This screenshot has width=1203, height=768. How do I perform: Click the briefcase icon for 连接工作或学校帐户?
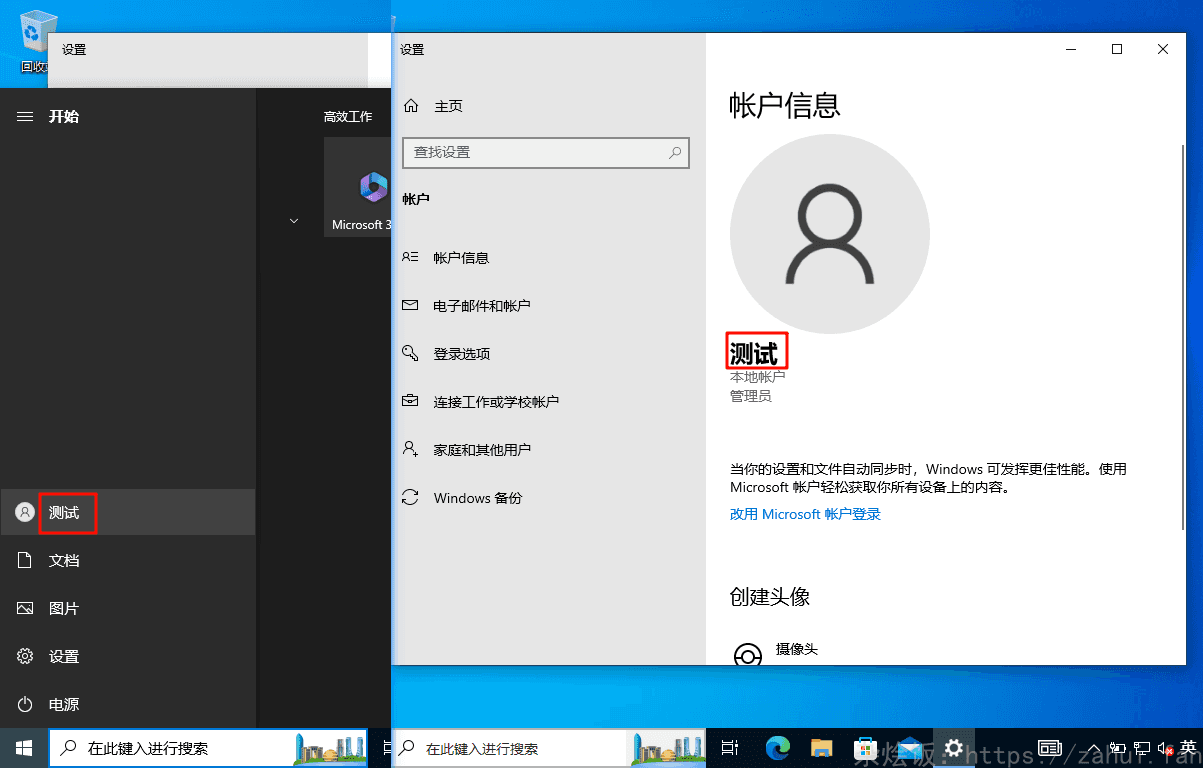pos(410,402)
